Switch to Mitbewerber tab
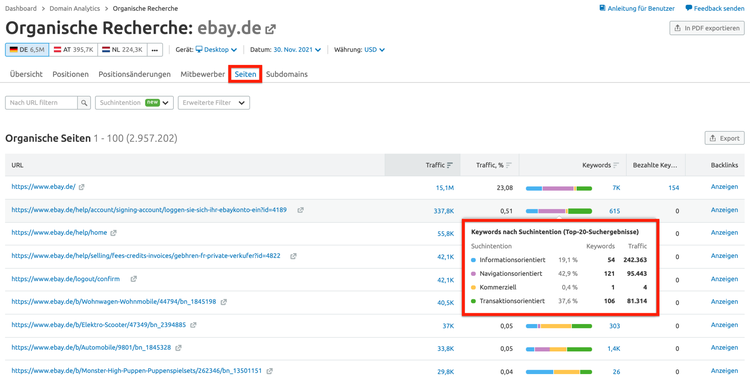This screenshot has width=750, height=383. click(203, 75)
